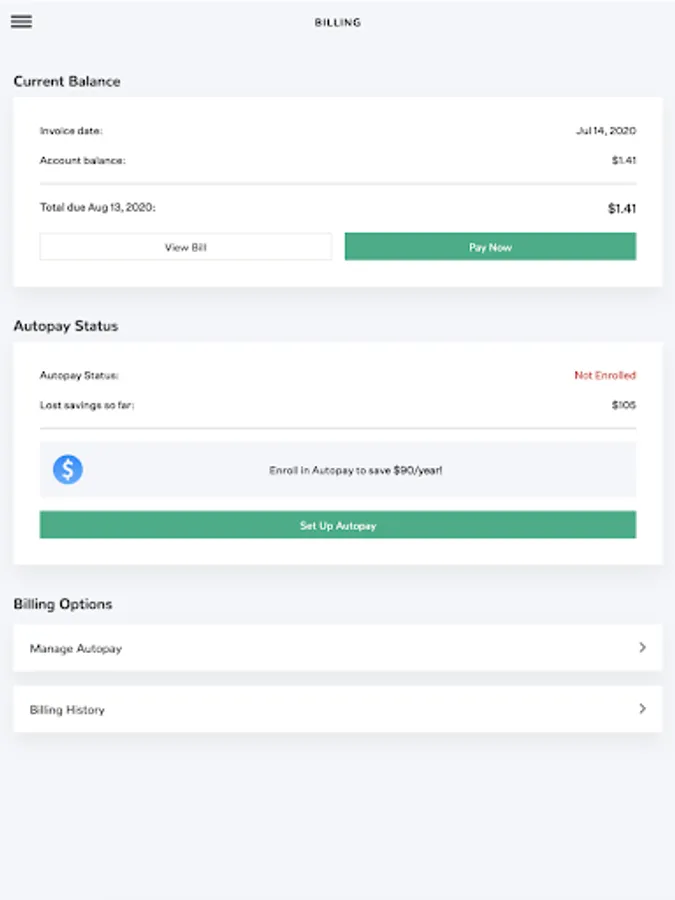
Task: Expand the Manage Autopay chevron arrow
Action: coord(642,648)
